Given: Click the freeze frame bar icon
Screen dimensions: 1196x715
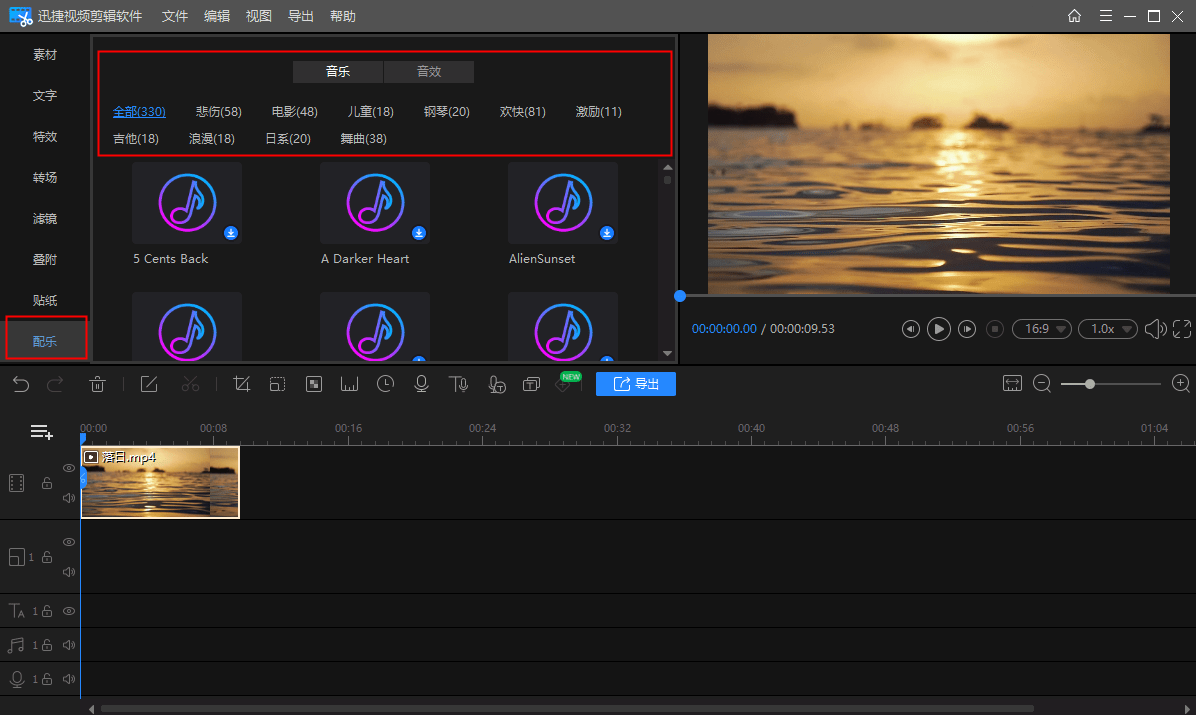Looking at the screenshot, I should pyautogui.click(x=349, y=384).
